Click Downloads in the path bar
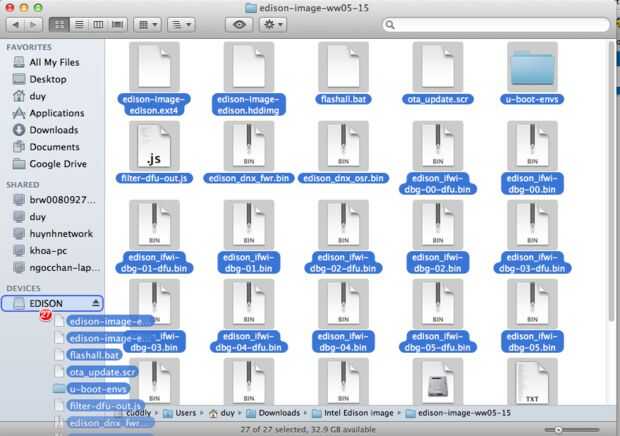Image resolution: width=620 pixels, height=436 pixels. point(273,413)
